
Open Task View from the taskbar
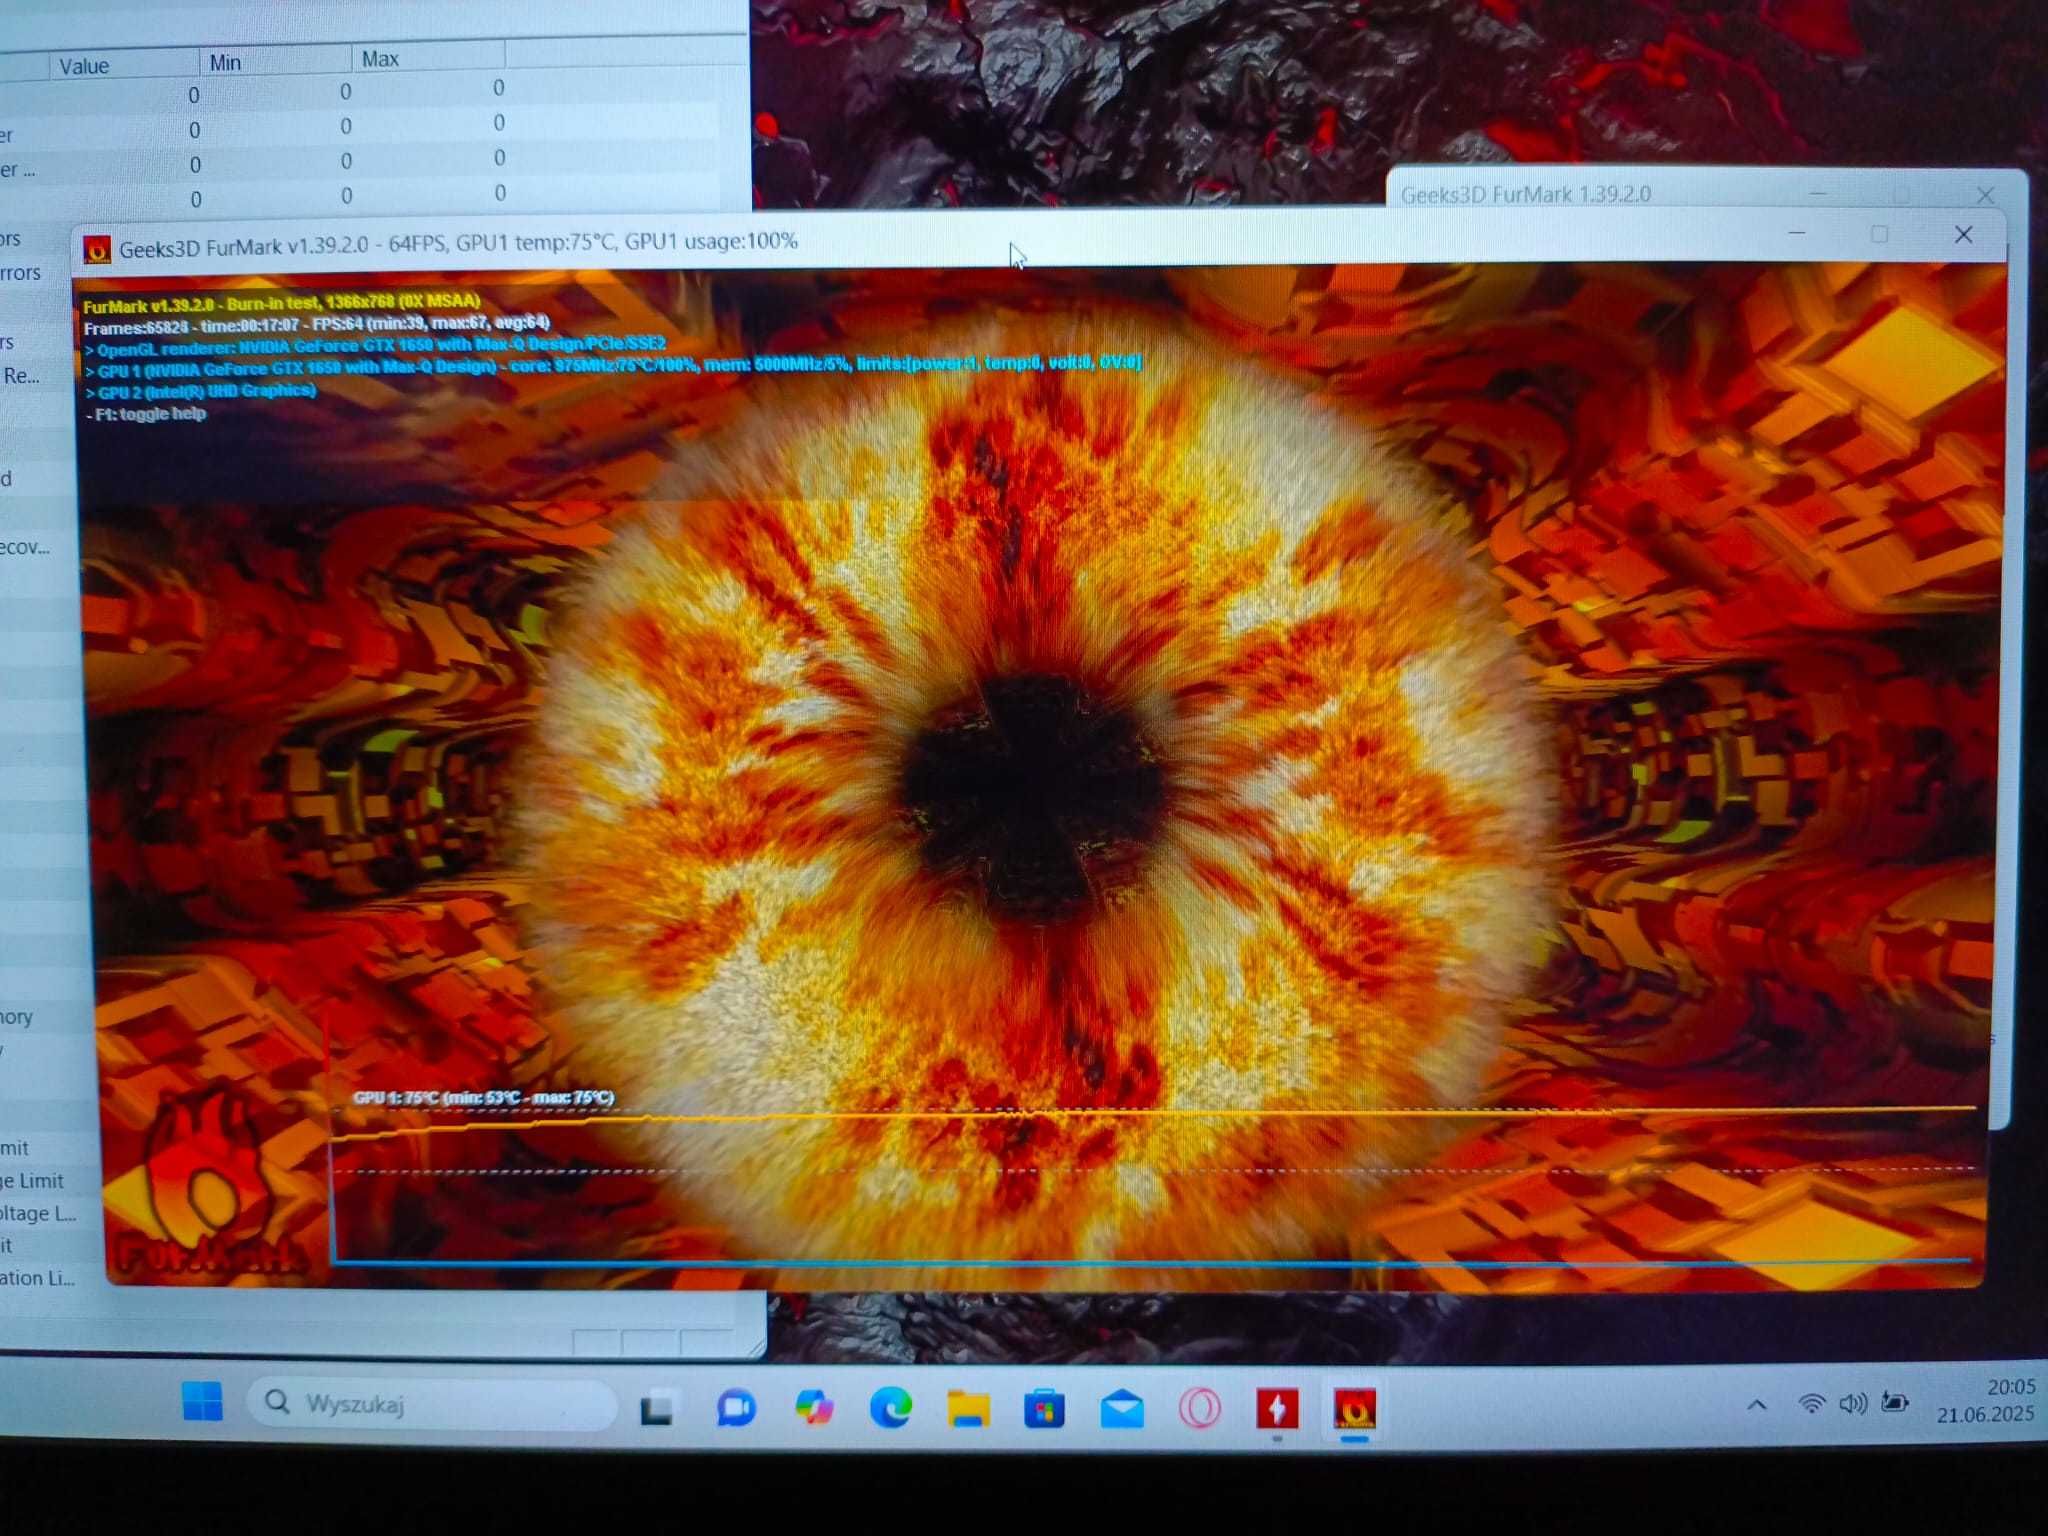656,1408
